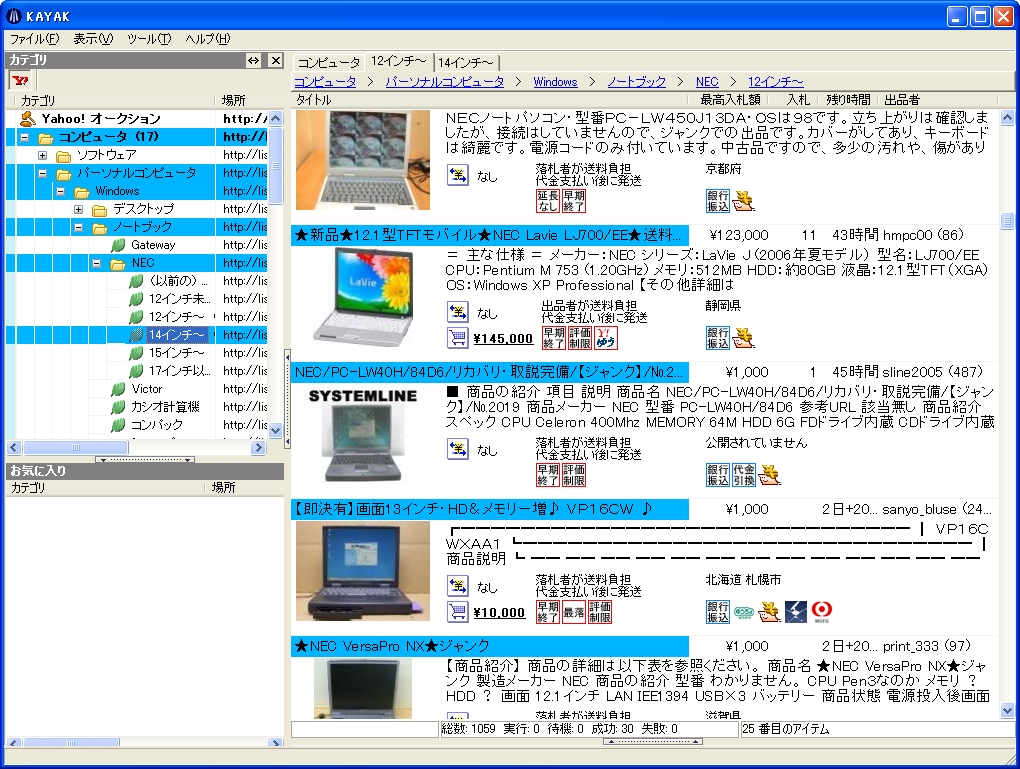This screenshot has height=769, width=1020.
Task: Click the yen exchange icon in the VP16CW listing
Action: pos(458,586)
